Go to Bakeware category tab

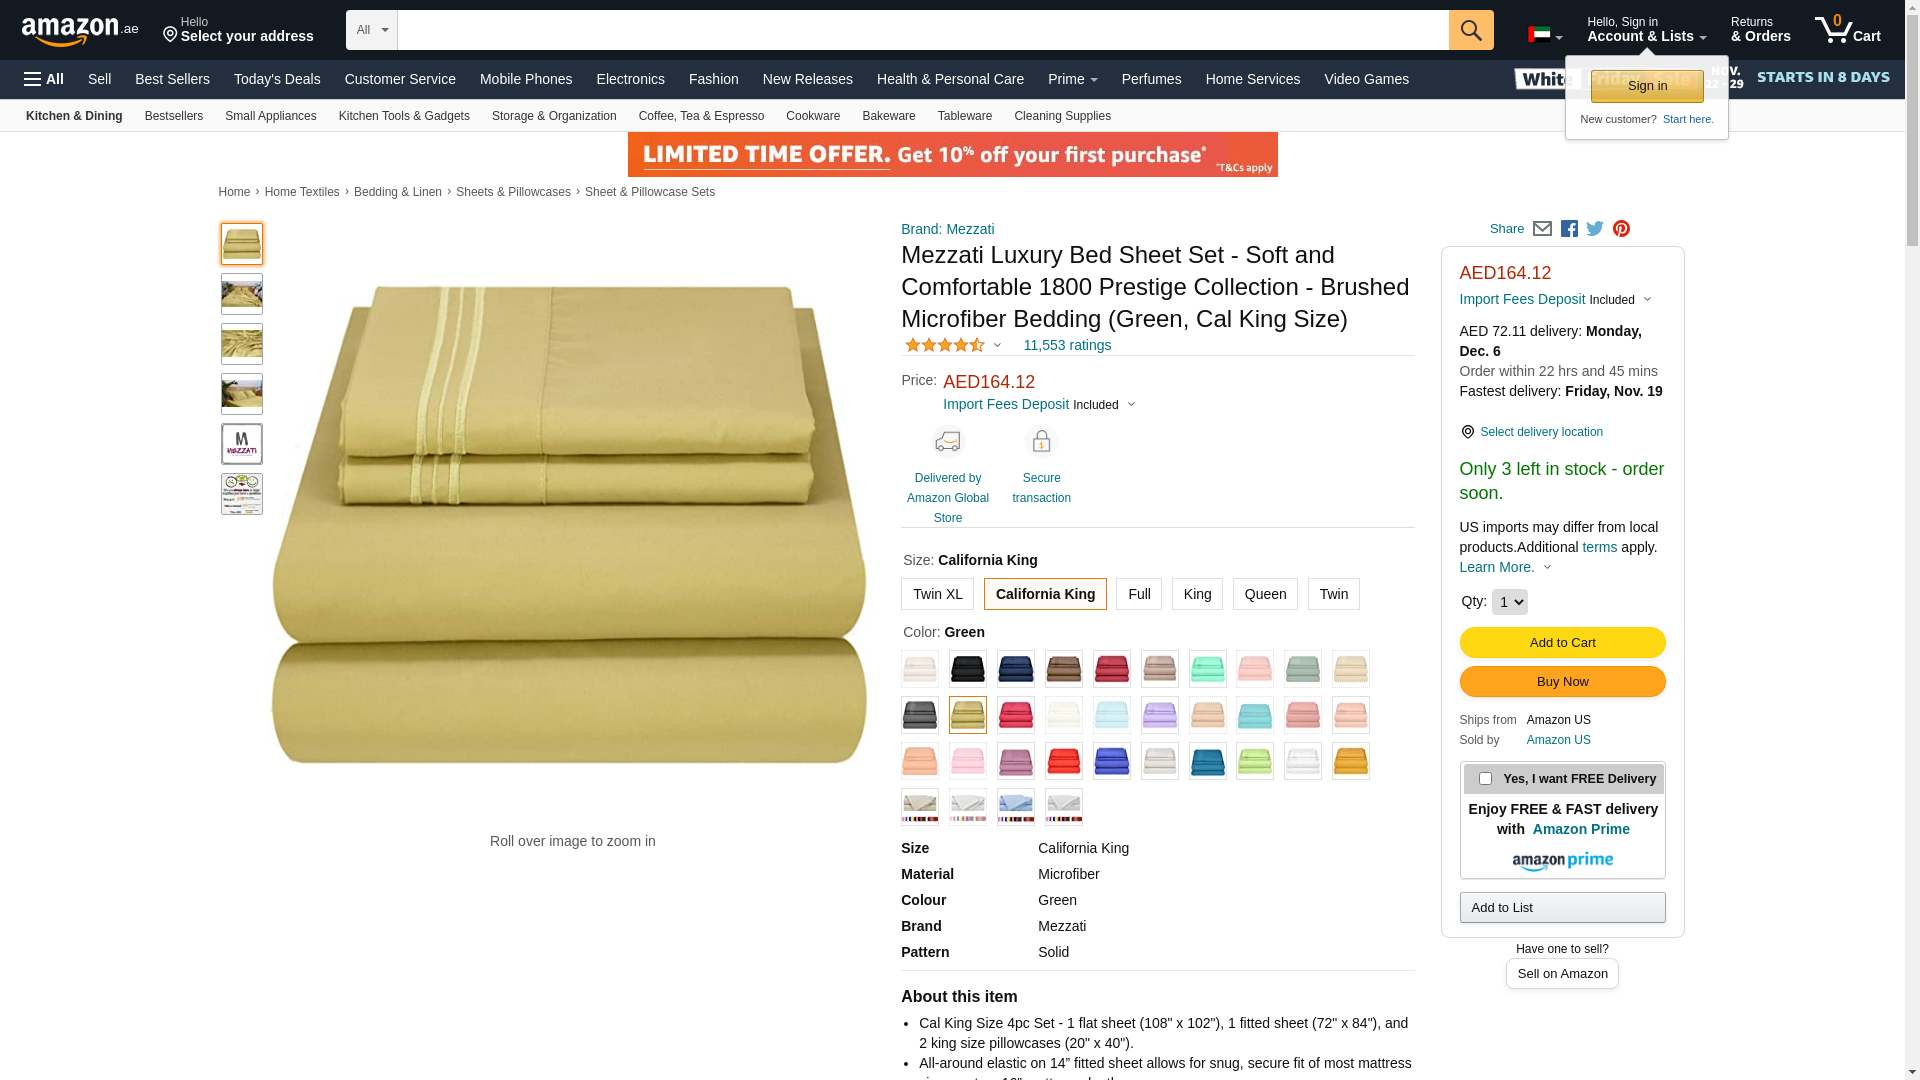point(888,116)
